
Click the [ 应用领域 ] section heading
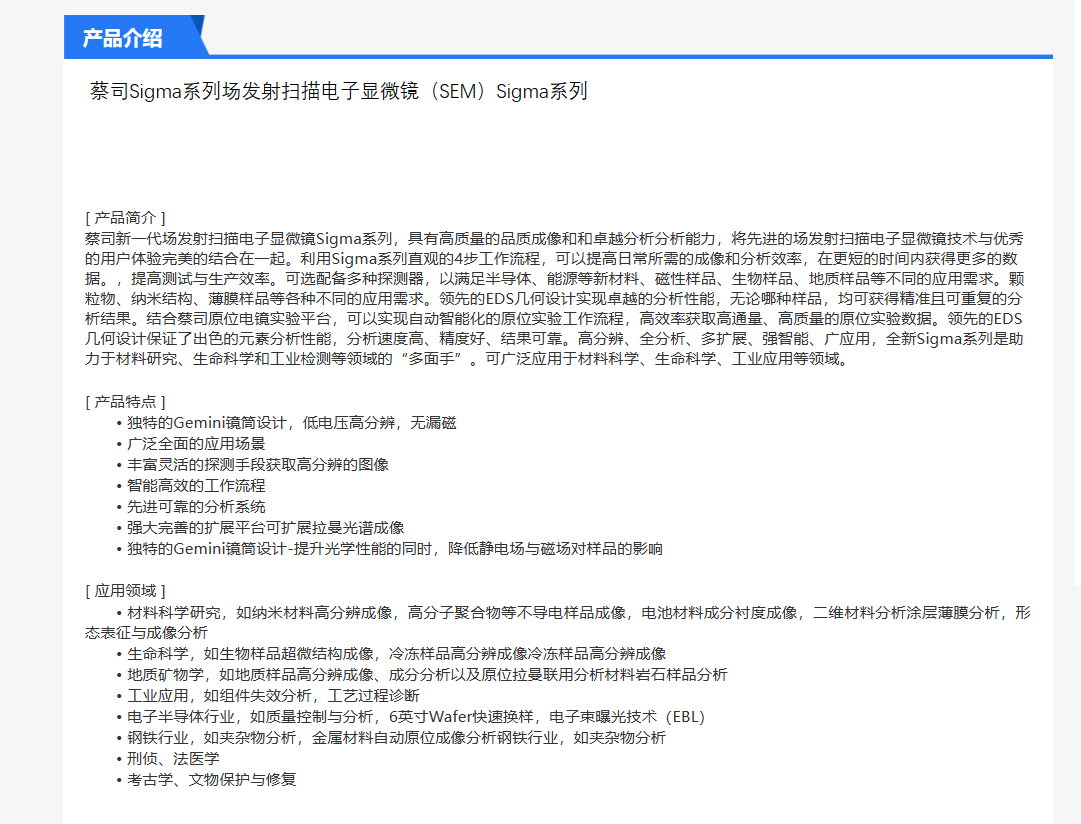point(125,591)
